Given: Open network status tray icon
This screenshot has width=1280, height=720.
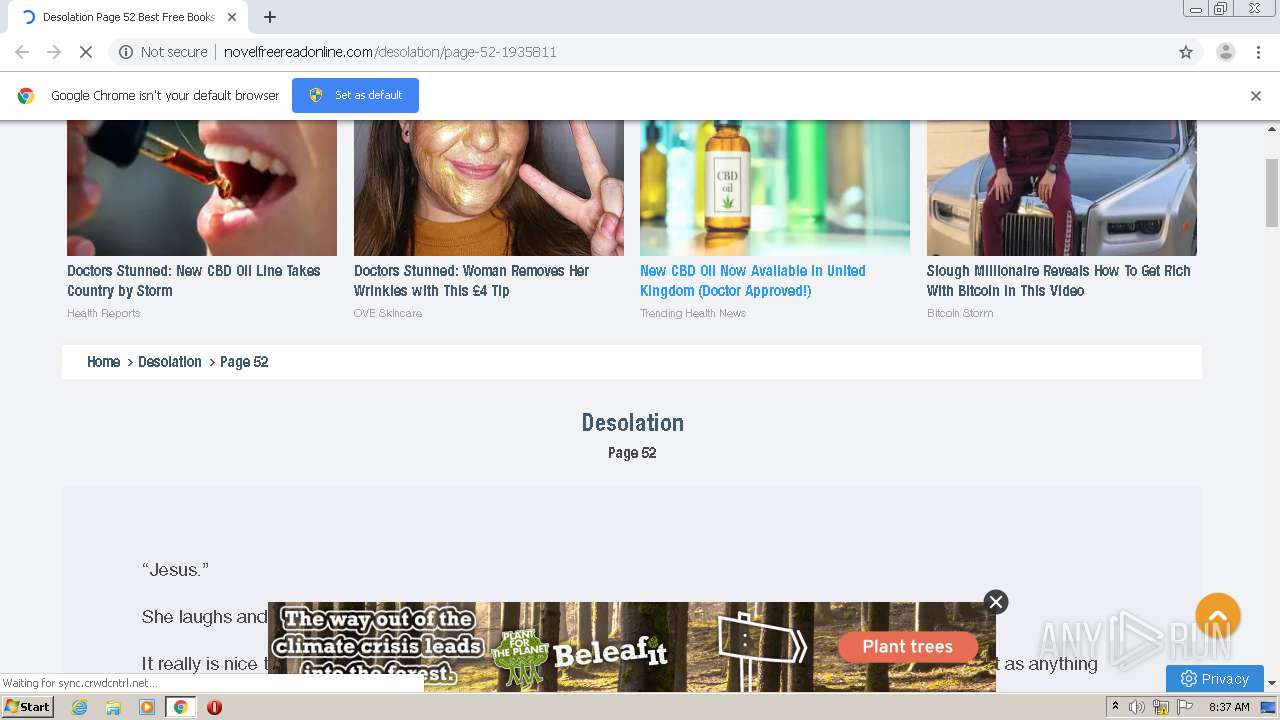Looking at the screenshot, I should pos(1161,707).
